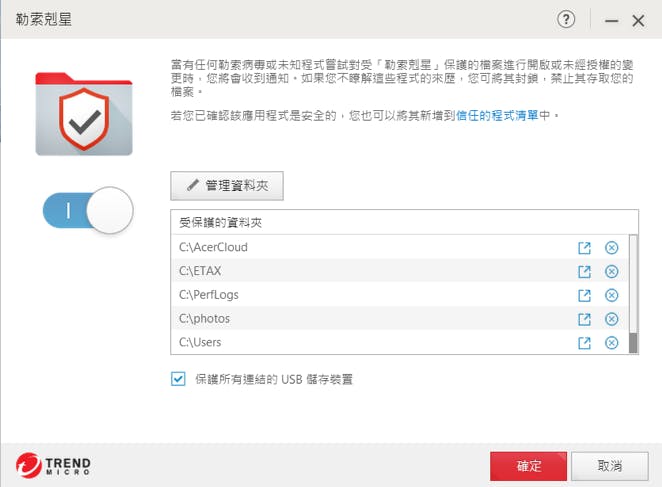Viewport: 662px width, 487px height.
Task: Remove C:\Users from protected folders
Action: (612, 343)
